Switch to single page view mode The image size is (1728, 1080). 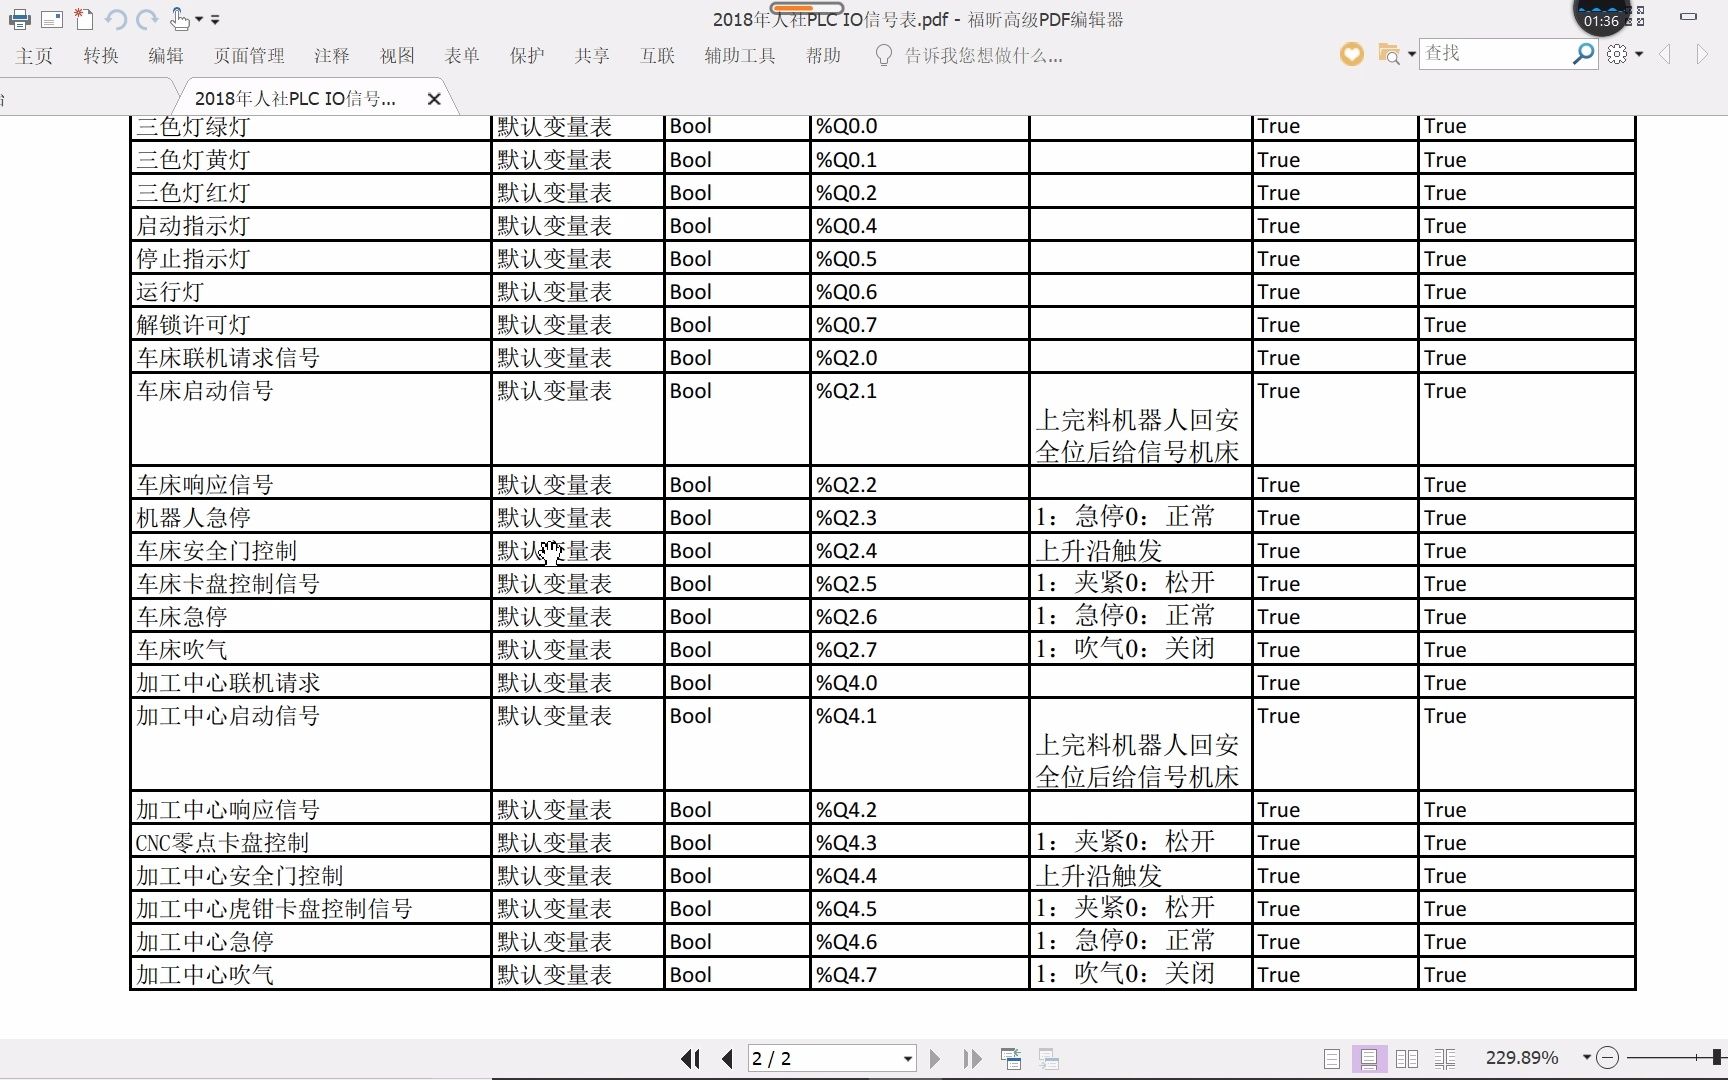1332,1058
